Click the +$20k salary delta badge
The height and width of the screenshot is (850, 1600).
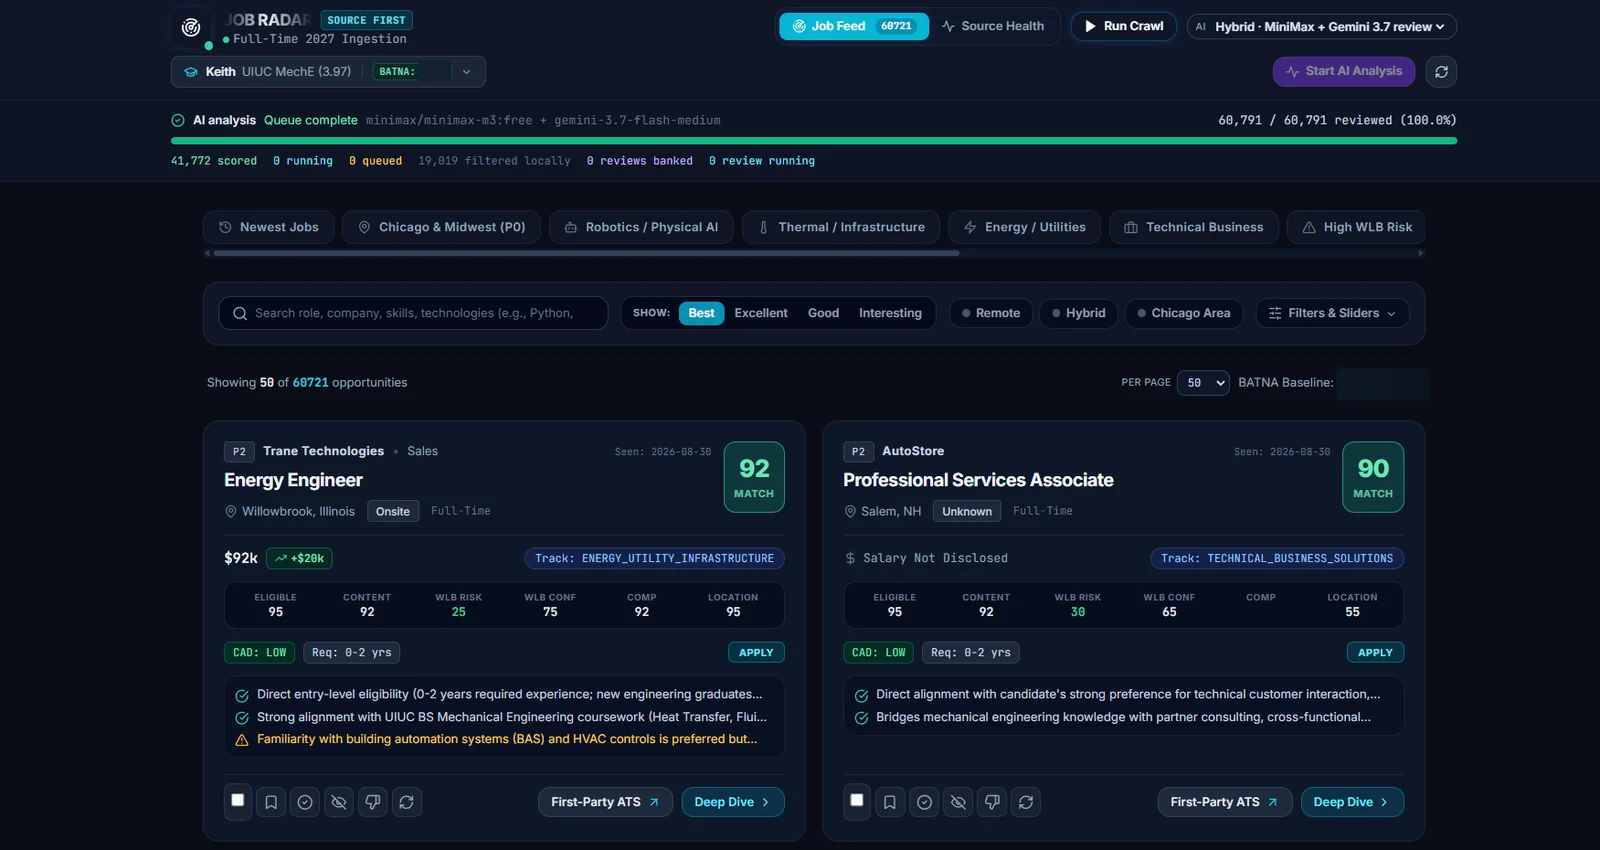coord(299,558)
